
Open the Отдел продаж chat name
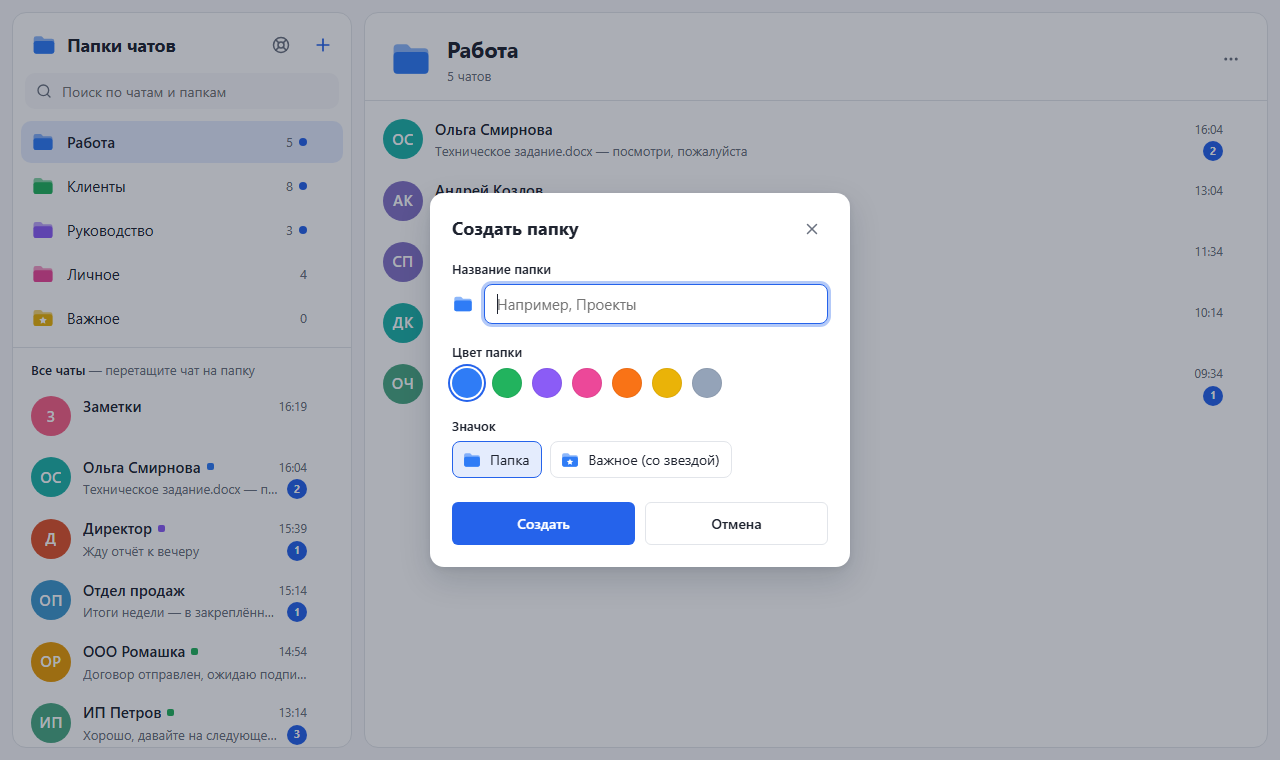tap(134, 591)
